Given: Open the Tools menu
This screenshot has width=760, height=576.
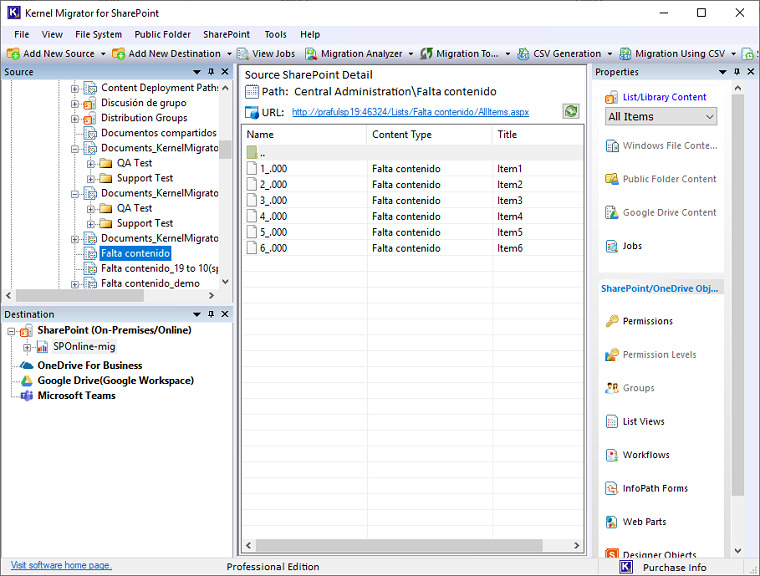Looking at the screenshot, I should (275, 34).
